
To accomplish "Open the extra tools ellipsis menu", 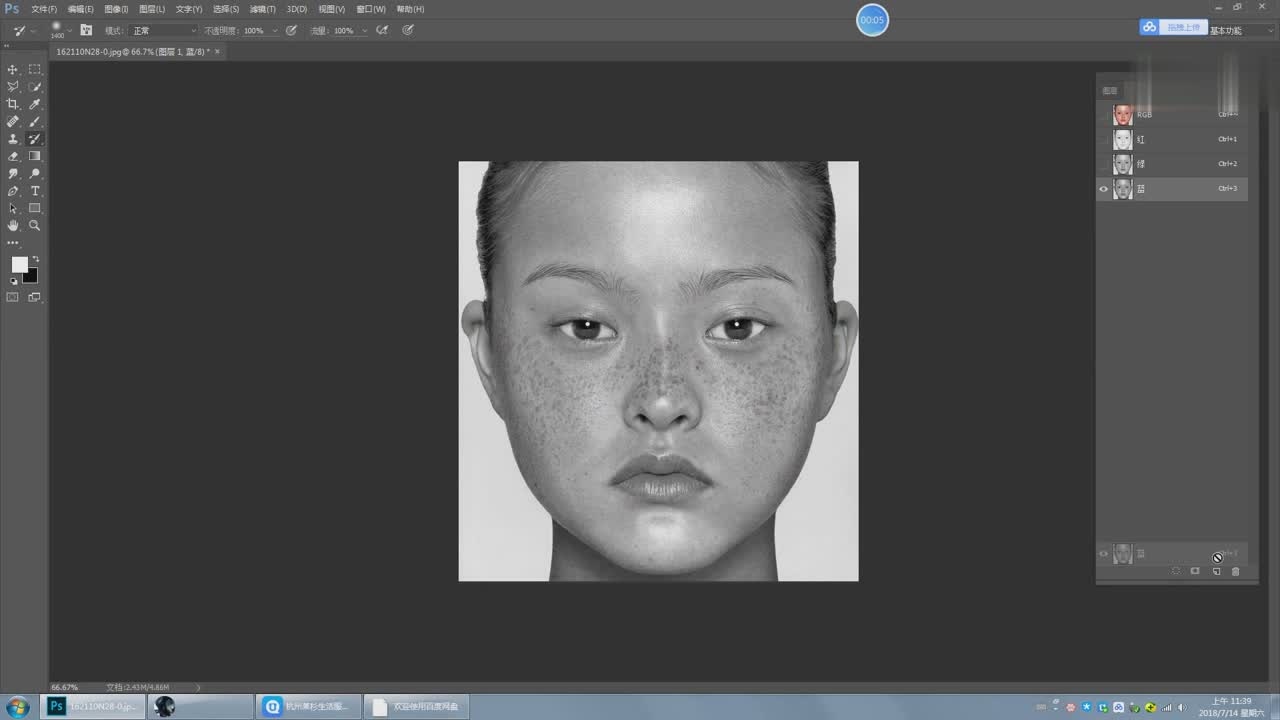I will (x=13, y=243).
